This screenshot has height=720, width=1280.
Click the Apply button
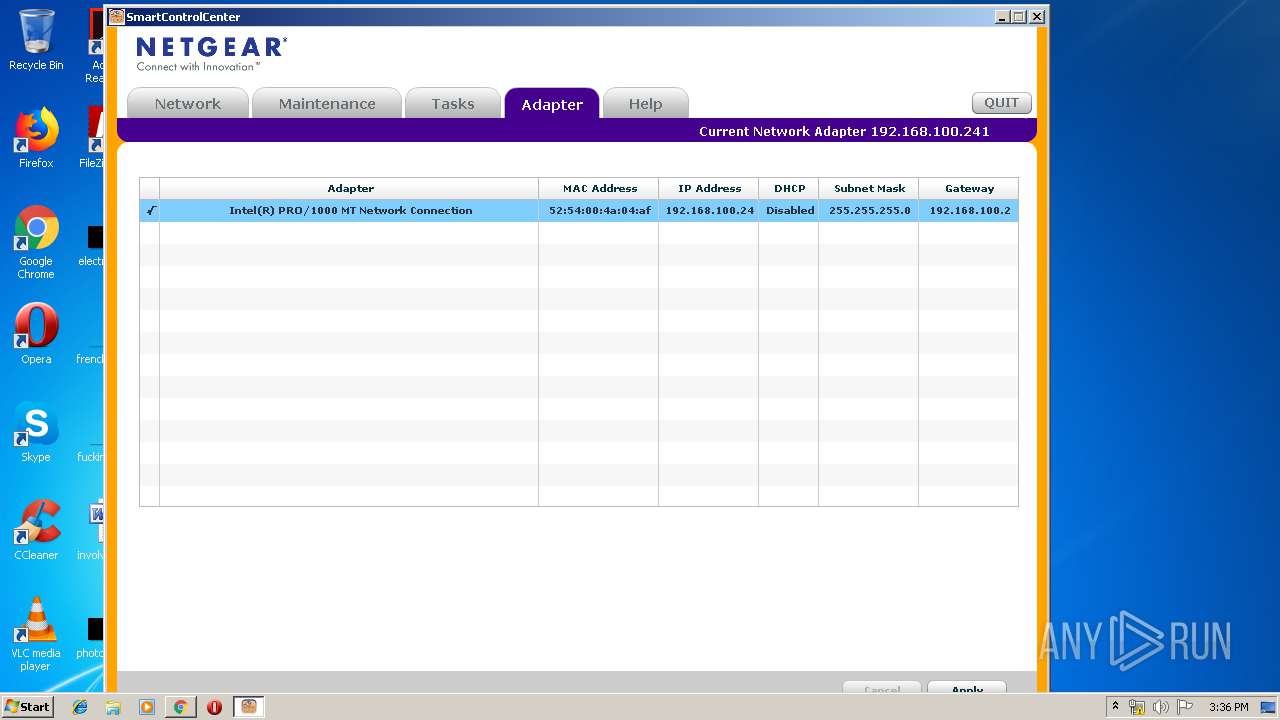[967, 689]
